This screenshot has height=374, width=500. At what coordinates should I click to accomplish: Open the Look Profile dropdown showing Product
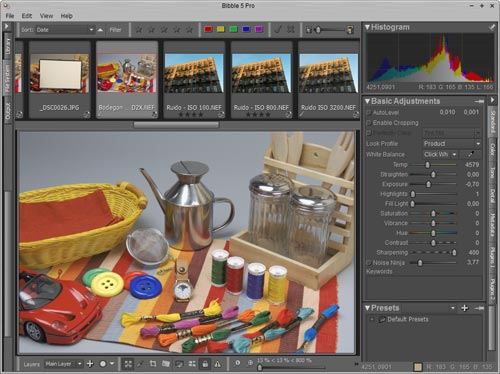point(452,144)
